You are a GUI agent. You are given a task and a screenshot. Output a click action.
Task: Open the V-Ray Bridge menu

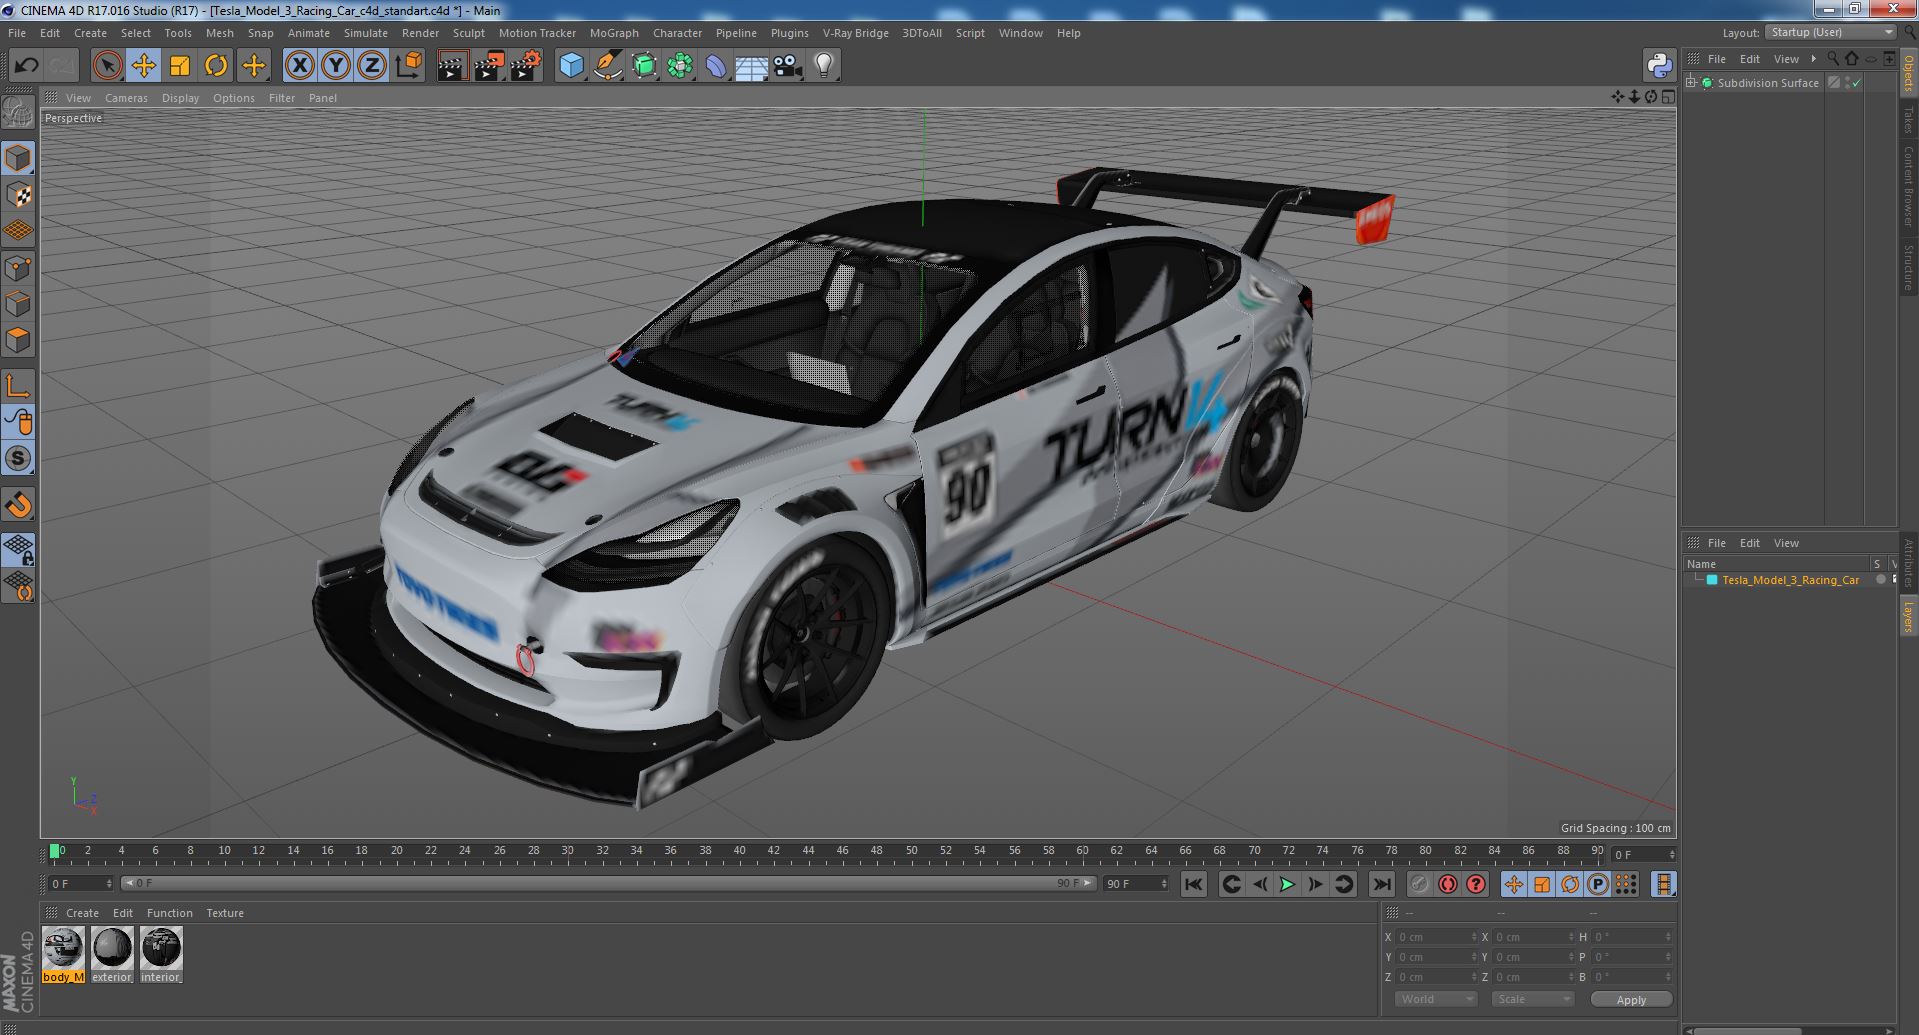(855, 33)
